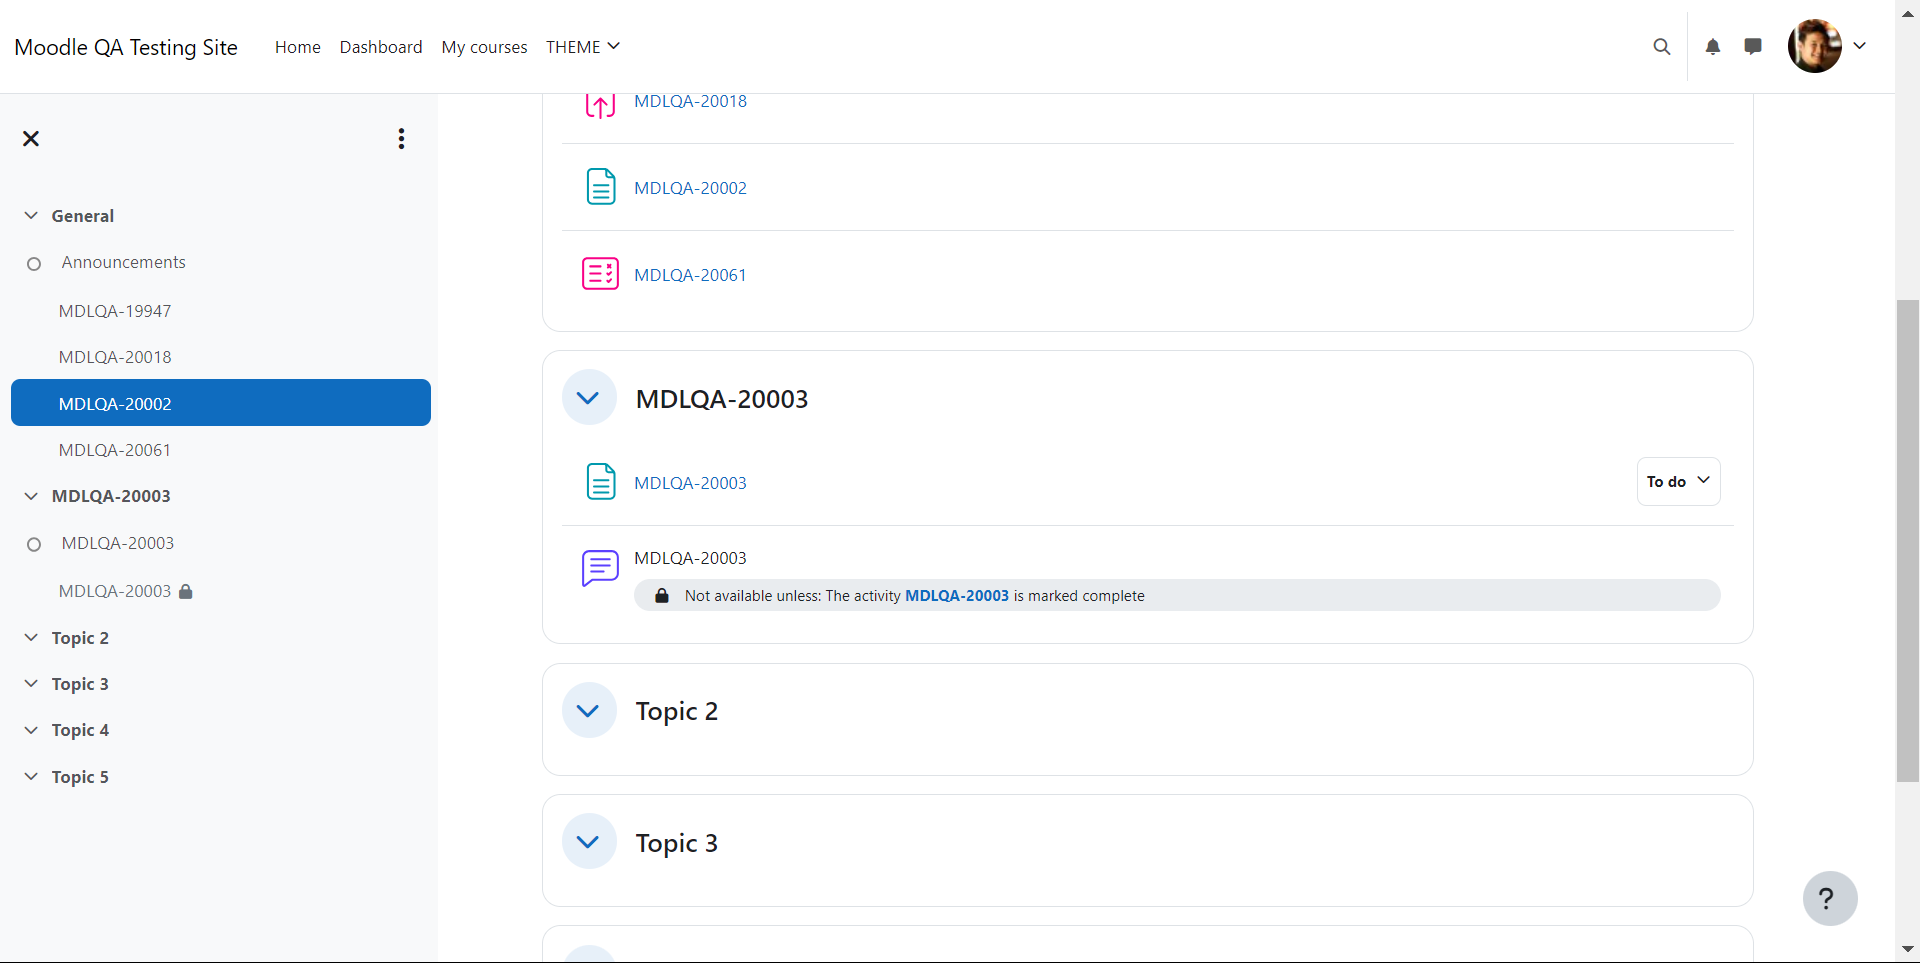The width and height of the screenshot is (1920, 963).
Task: Open the To do completion dropdown
Action: [x=1678, y=482]
